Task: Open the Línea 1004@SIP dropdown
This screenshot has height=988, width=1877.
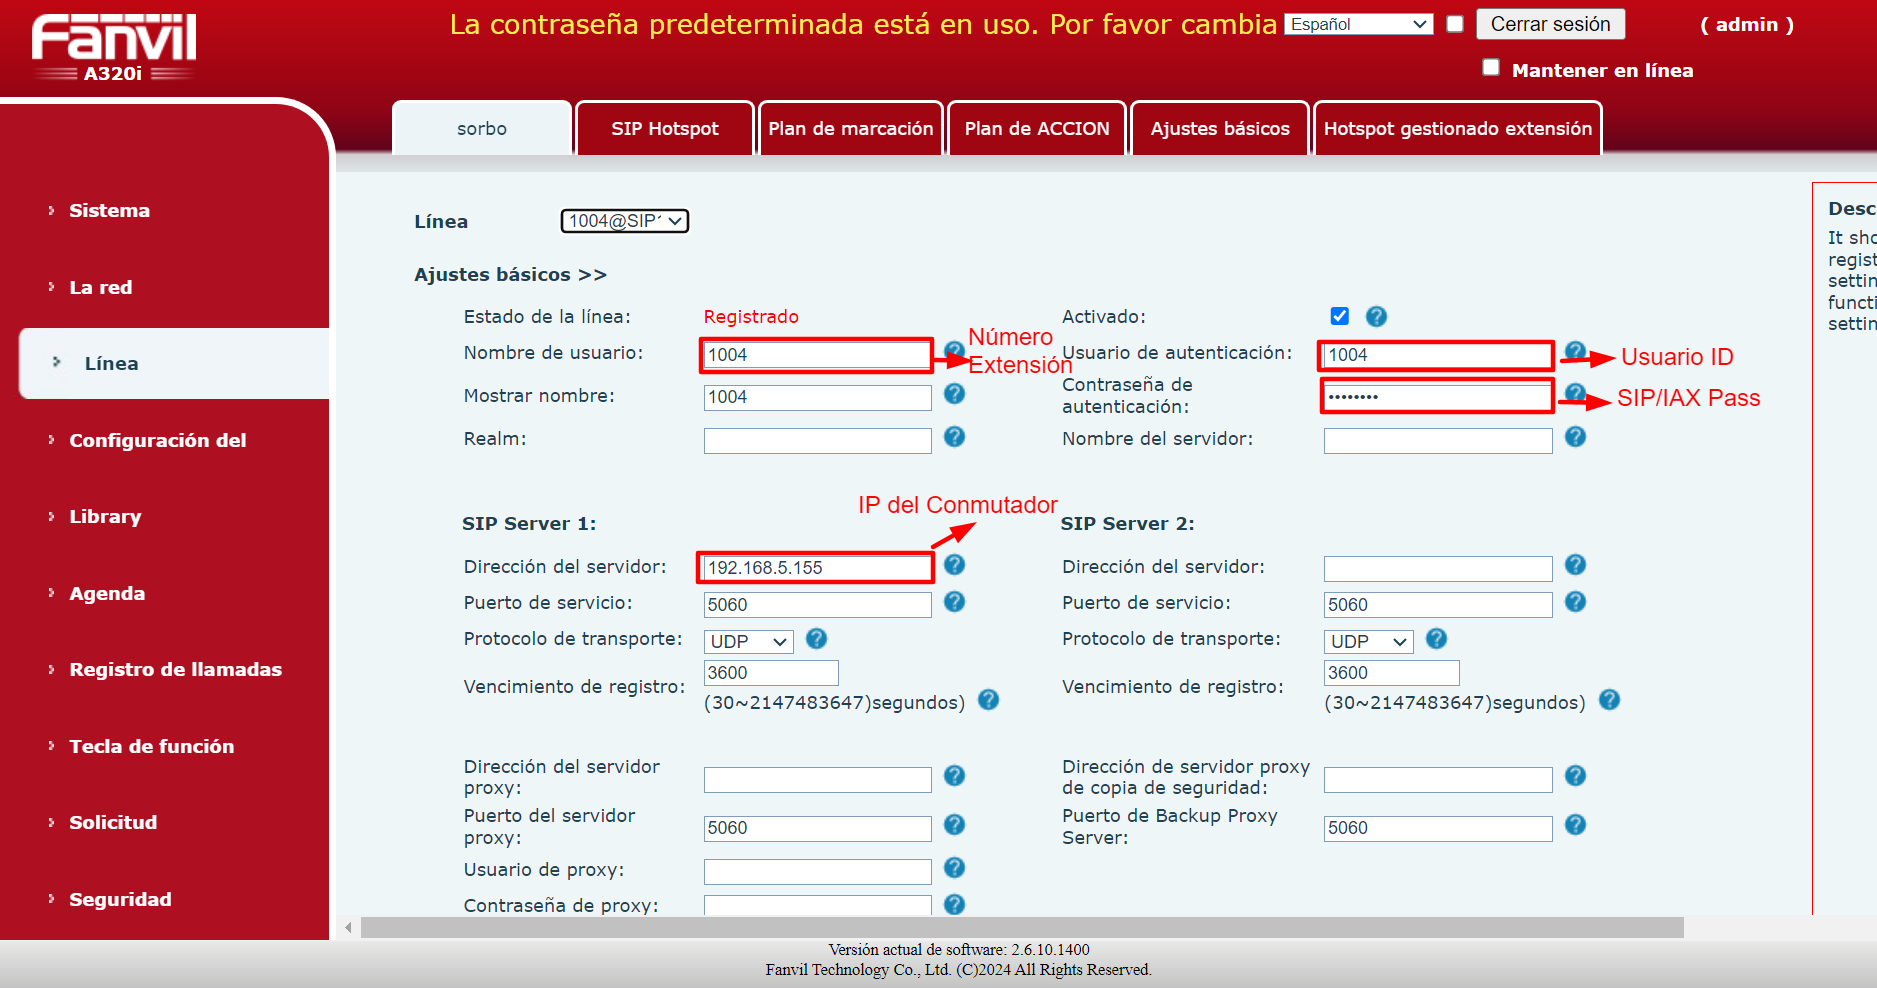Action: tap(625, 221)
